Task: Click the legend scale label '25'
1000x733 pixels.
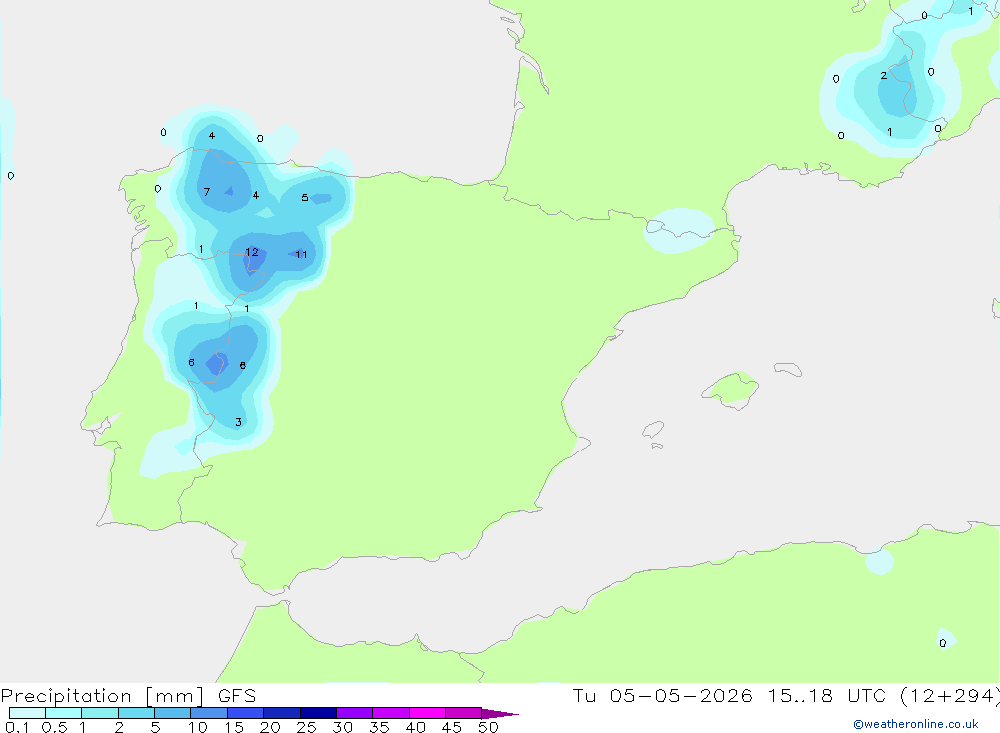Action: pyautogui.click(x=307, y=727)
